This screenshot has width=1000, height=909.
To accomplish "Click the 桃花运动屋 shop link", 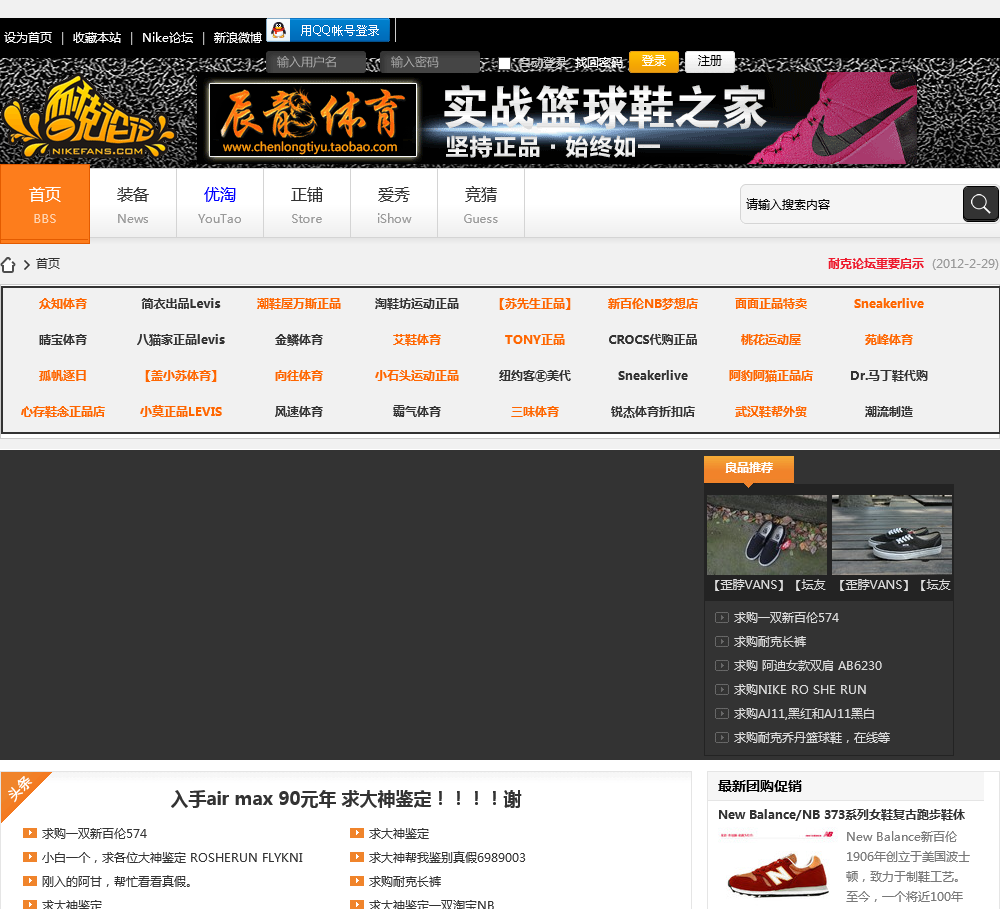I will point(770,339).
